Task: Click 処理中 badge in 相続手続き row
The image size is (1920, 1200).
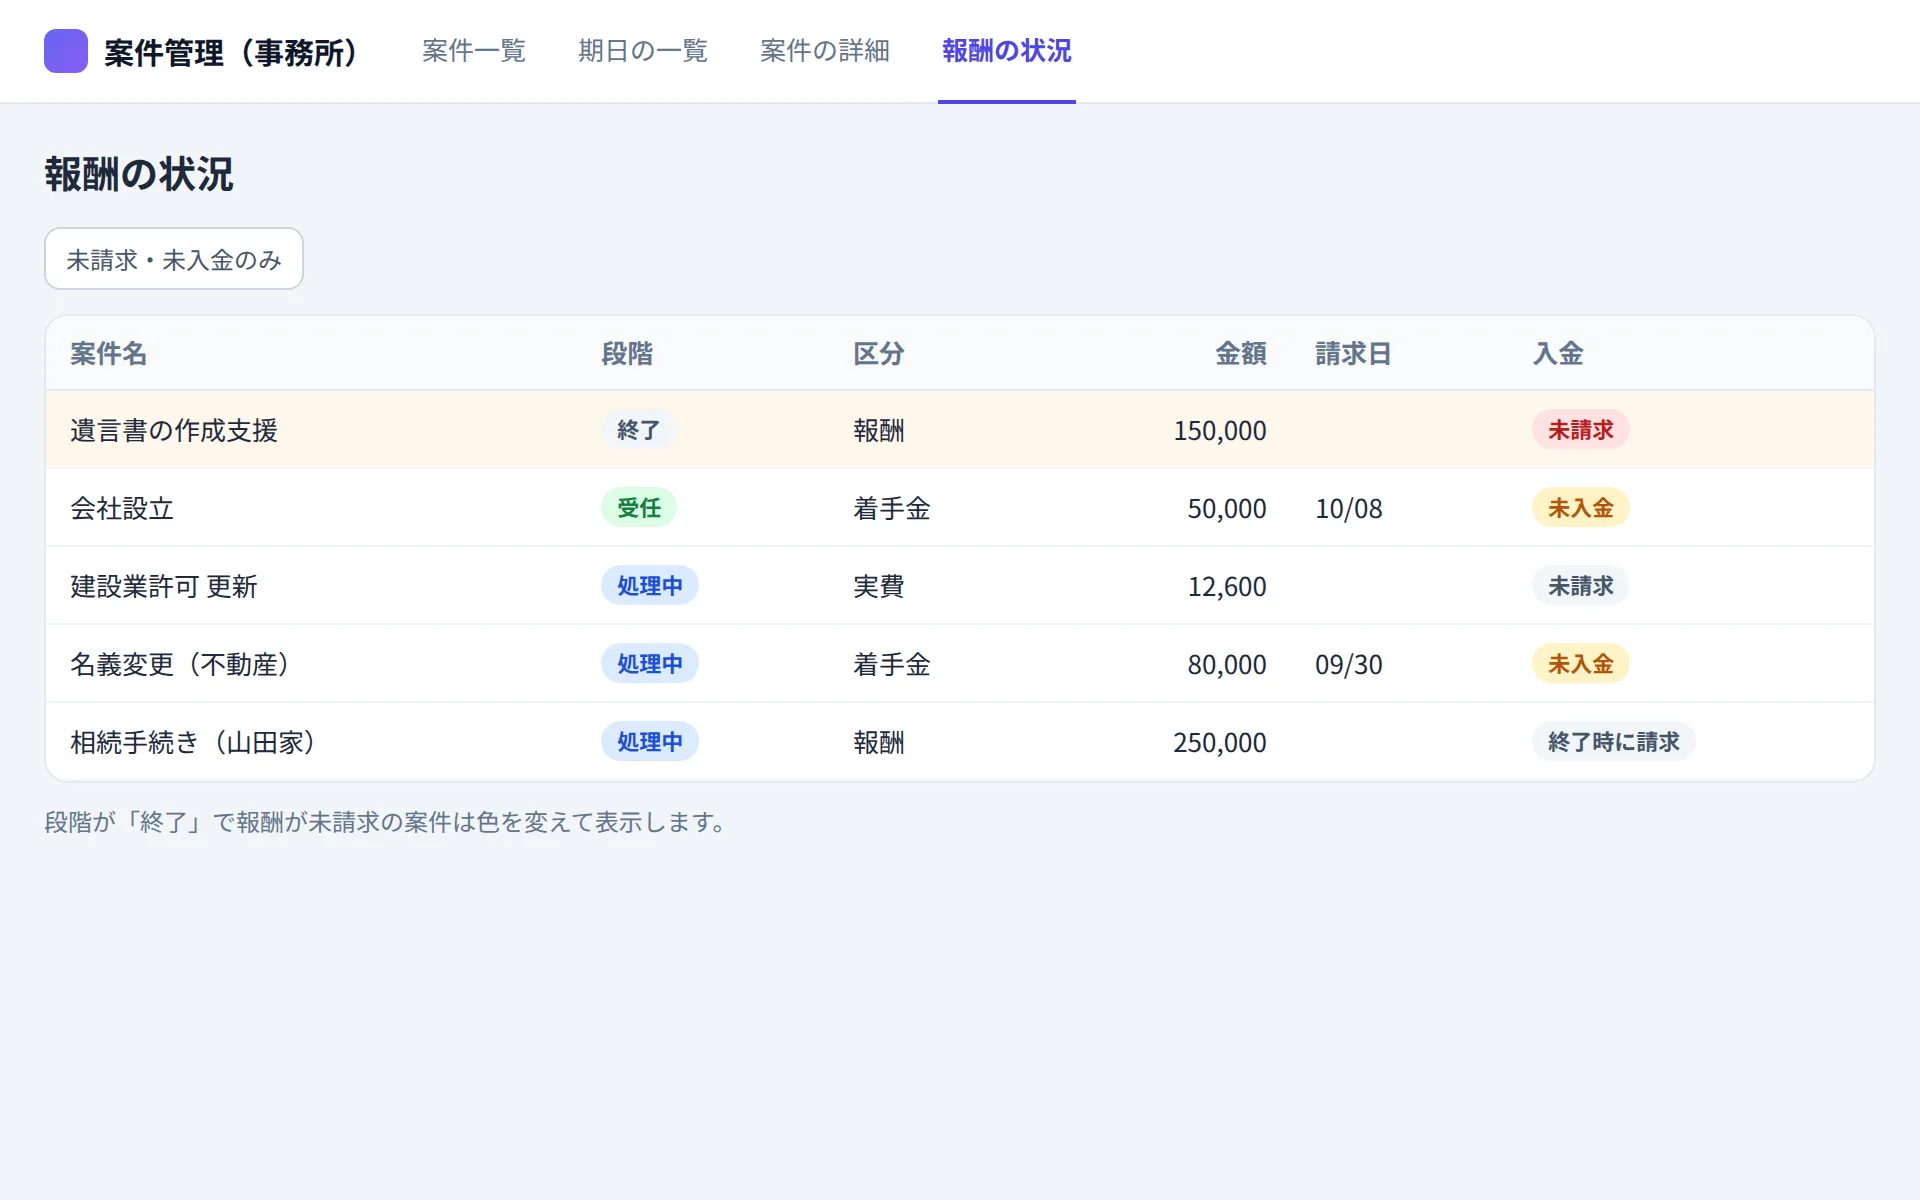Action: 650,742
